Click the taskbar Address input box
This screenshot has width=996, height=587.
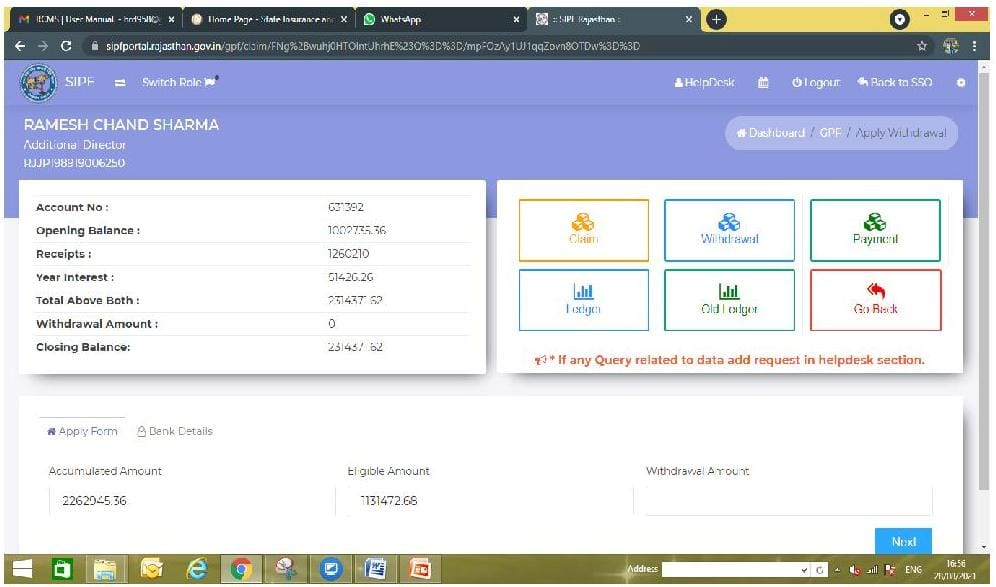tap(730, 570)
